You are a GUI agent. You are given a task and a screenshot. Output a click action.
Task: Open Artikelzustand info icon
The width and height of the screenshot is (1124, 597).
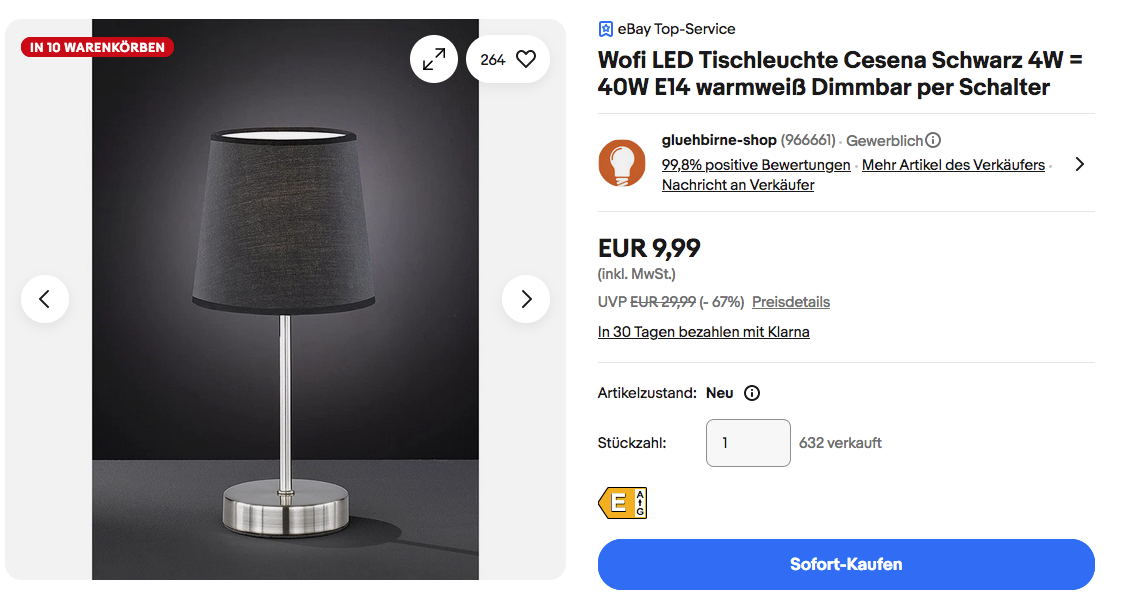click(752, 393)
